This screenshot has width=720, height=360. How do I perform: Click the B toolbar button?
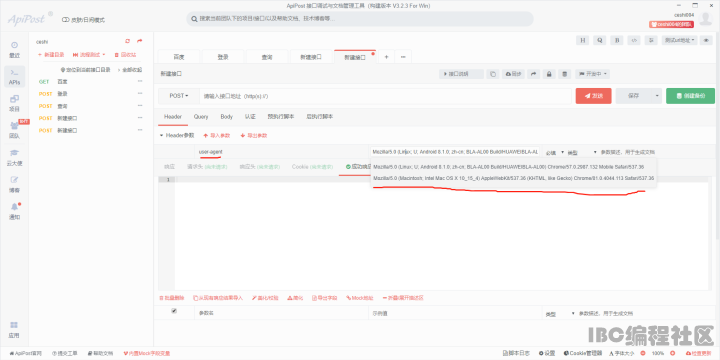coord(617,40)
